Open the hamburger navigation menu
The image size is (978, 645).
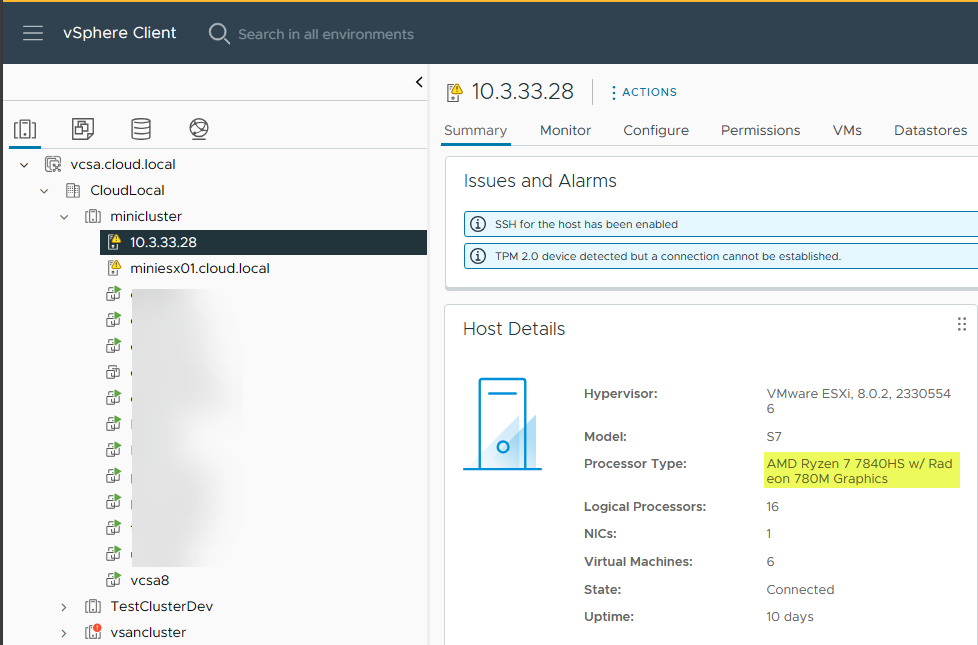coord(33,33)
